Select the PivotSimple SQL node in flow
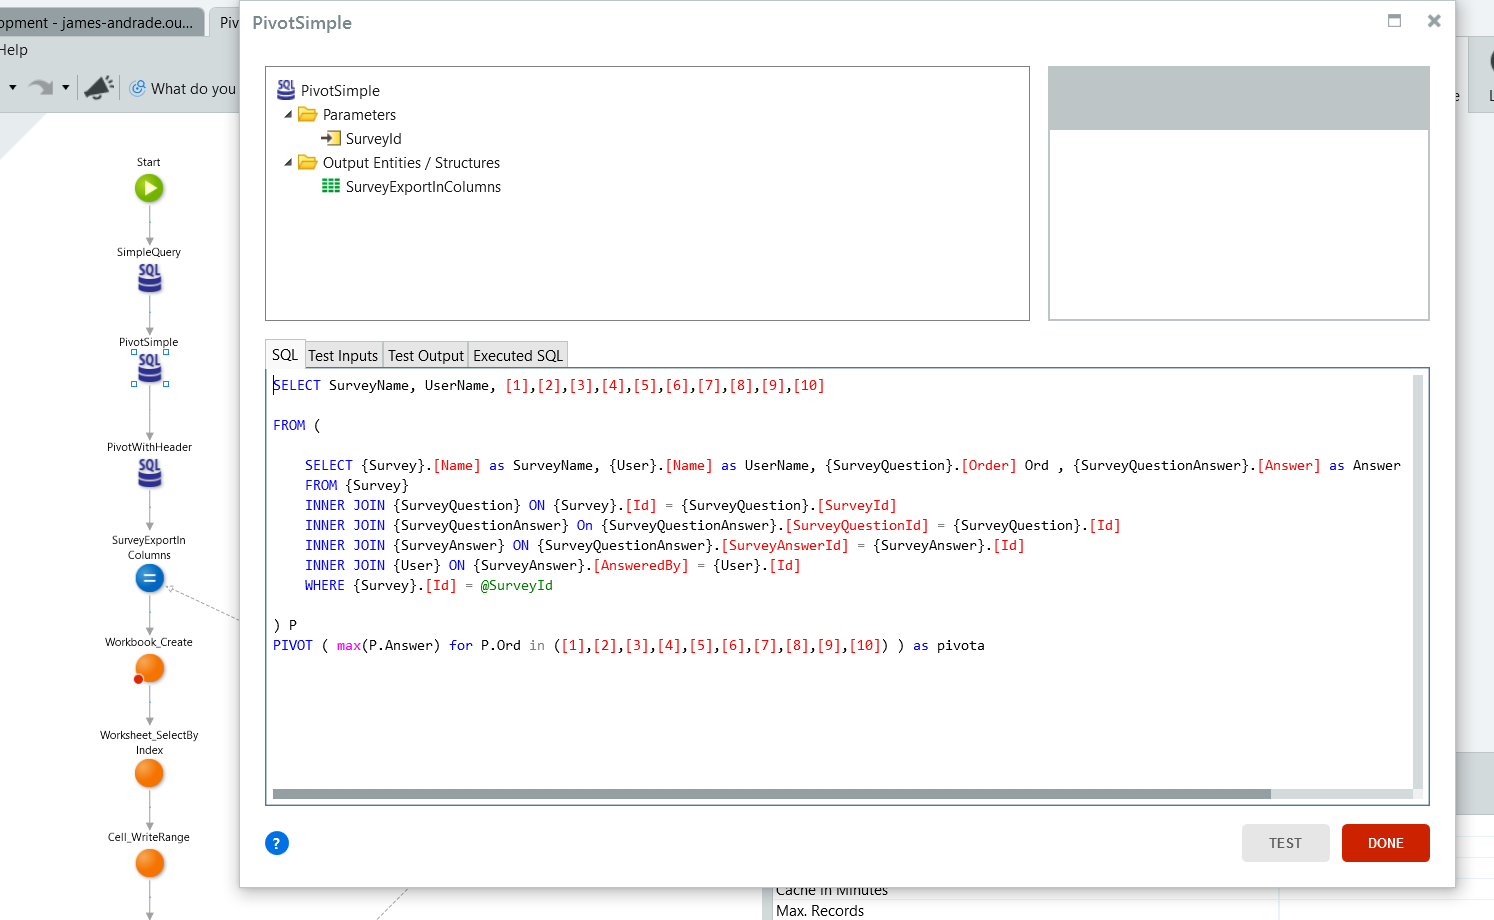 (149, 368)
